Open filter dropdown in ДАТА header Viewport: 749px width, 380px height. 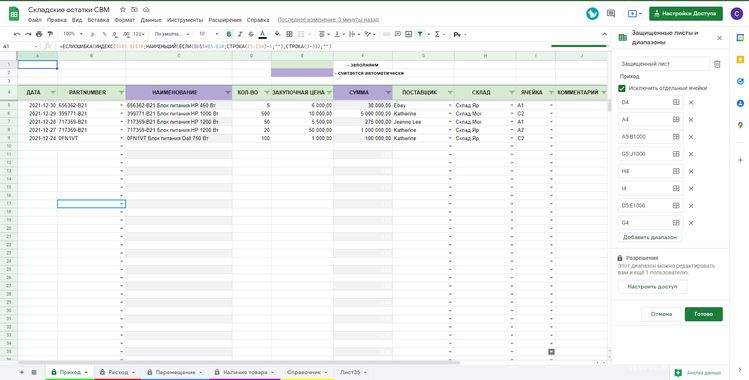[53, 93]
